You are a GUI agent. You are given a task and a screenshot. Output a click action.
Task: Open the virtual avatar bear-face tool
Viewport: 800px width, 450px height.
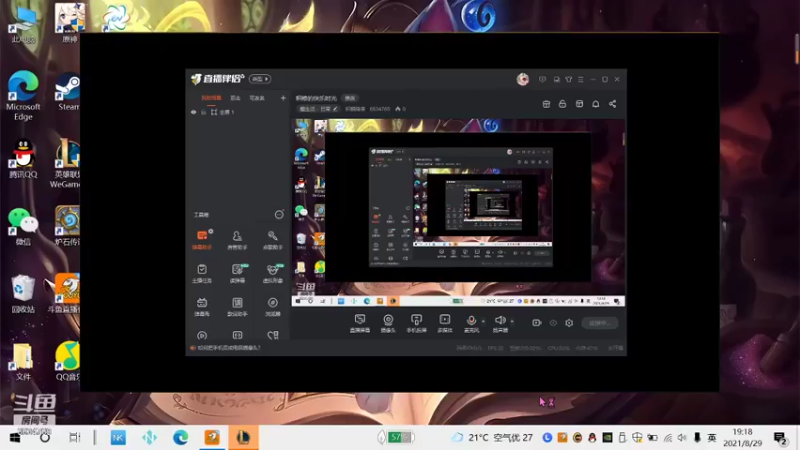pos(272,273)
